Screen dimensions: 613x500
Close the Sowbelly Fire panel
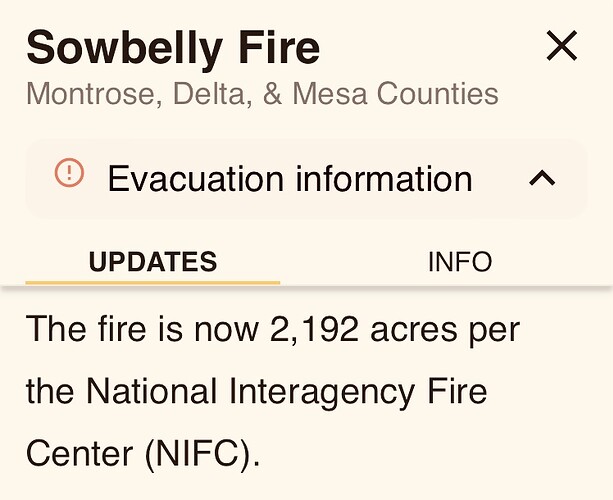(562, 45)
